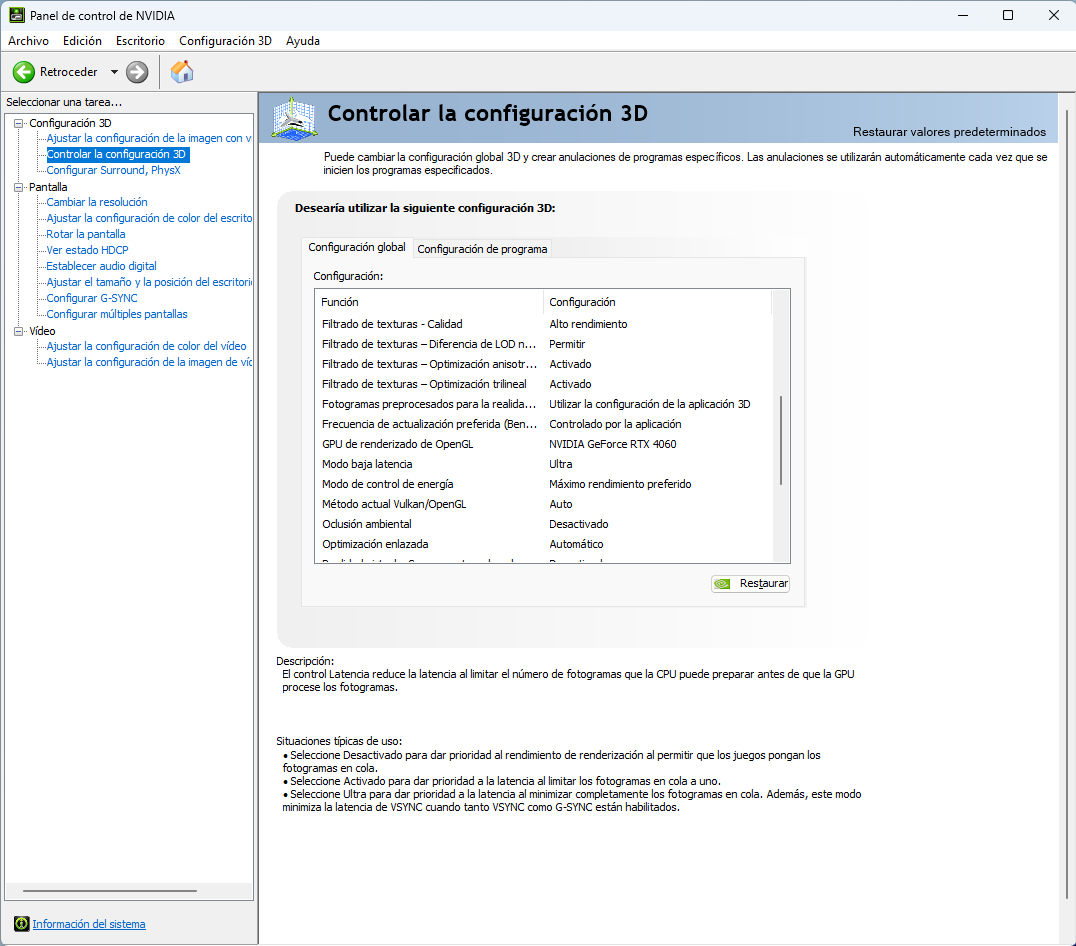
Task: Open the Home house icon in toolbar
Action: (x=182, y=72)
